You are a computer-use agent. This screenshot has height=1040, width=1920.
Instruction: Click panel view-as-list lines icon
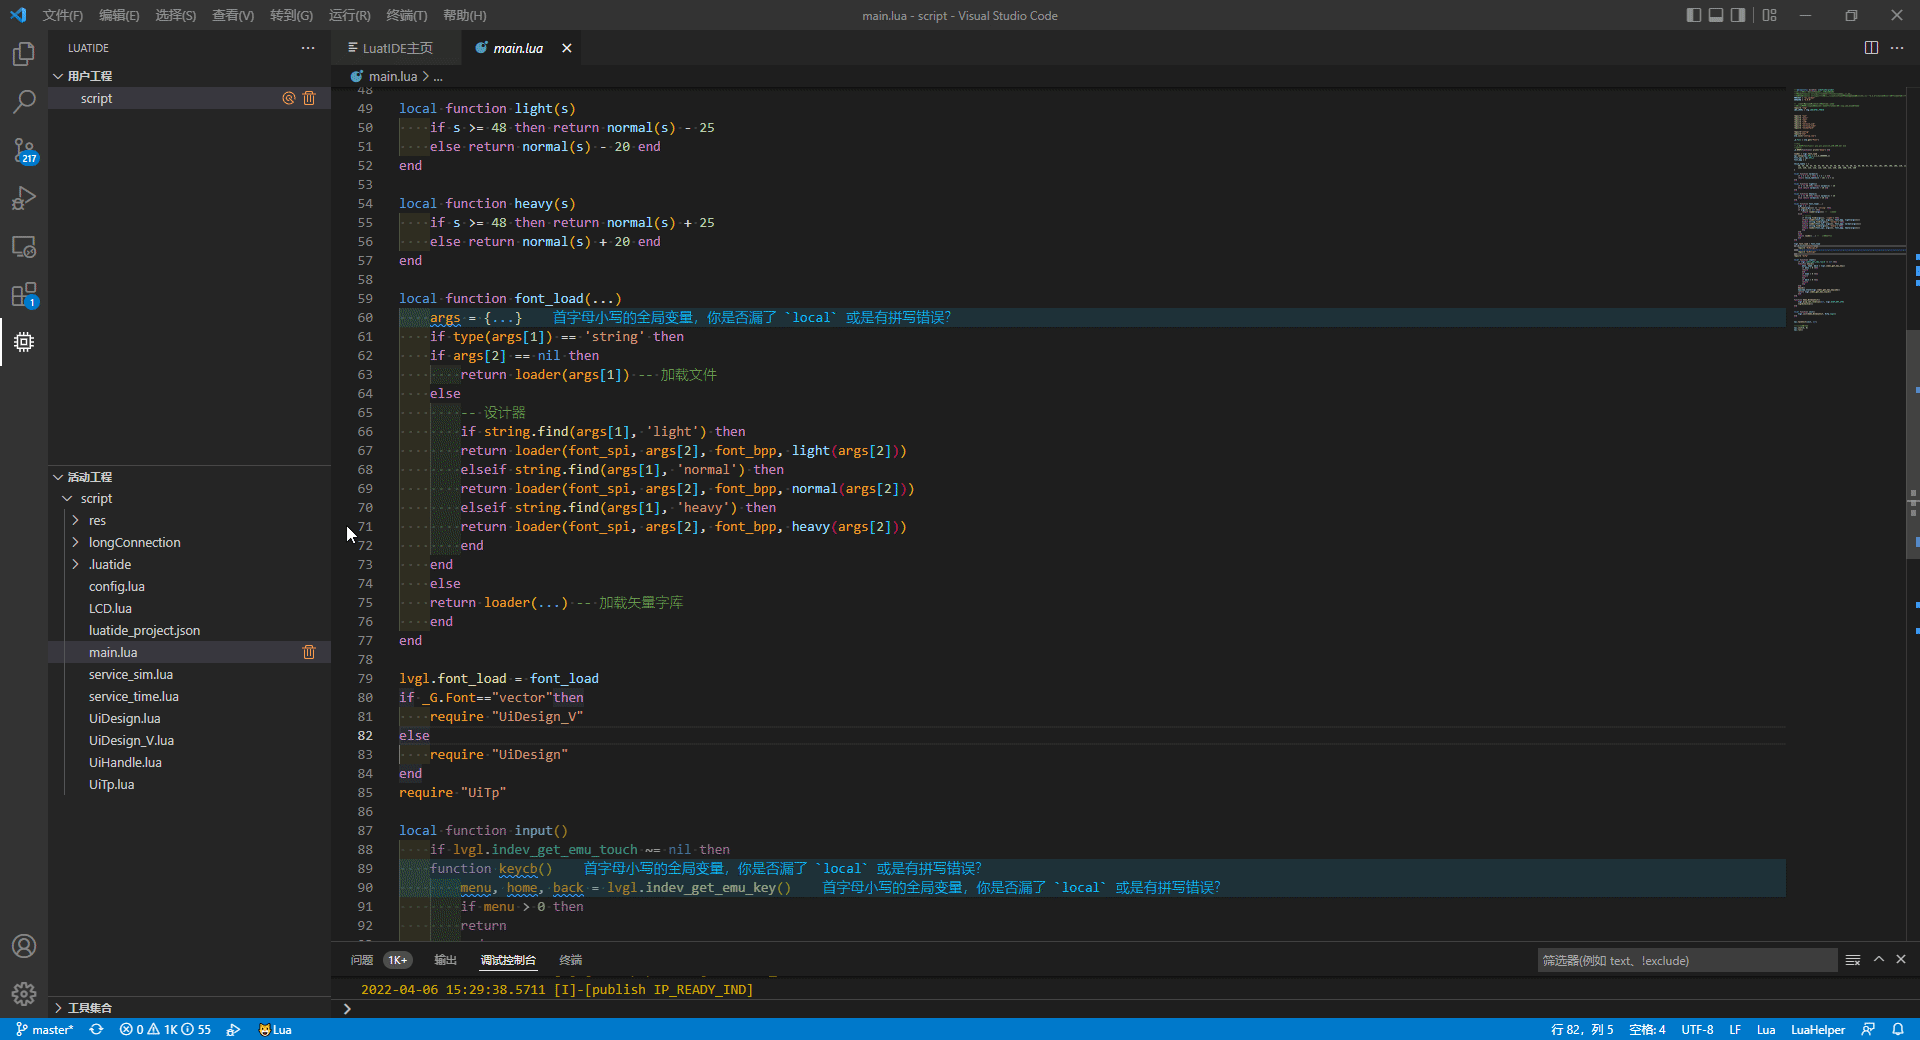[1853, 960]
